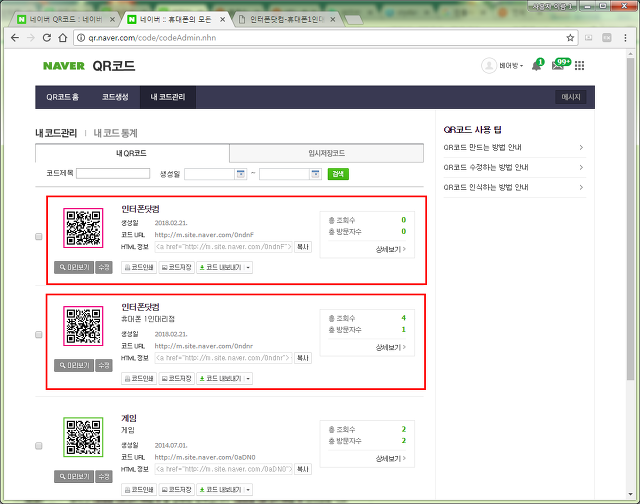
Task: Click URL http://m.site.naver.com/0ndnF
Action: (204, 235)
